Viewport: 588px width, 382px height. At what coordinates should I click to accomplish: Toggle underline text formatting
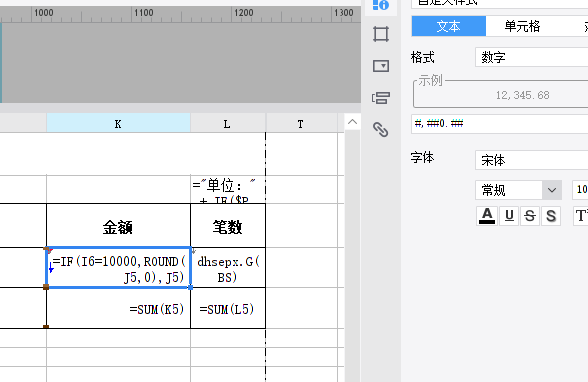point(509,216)
